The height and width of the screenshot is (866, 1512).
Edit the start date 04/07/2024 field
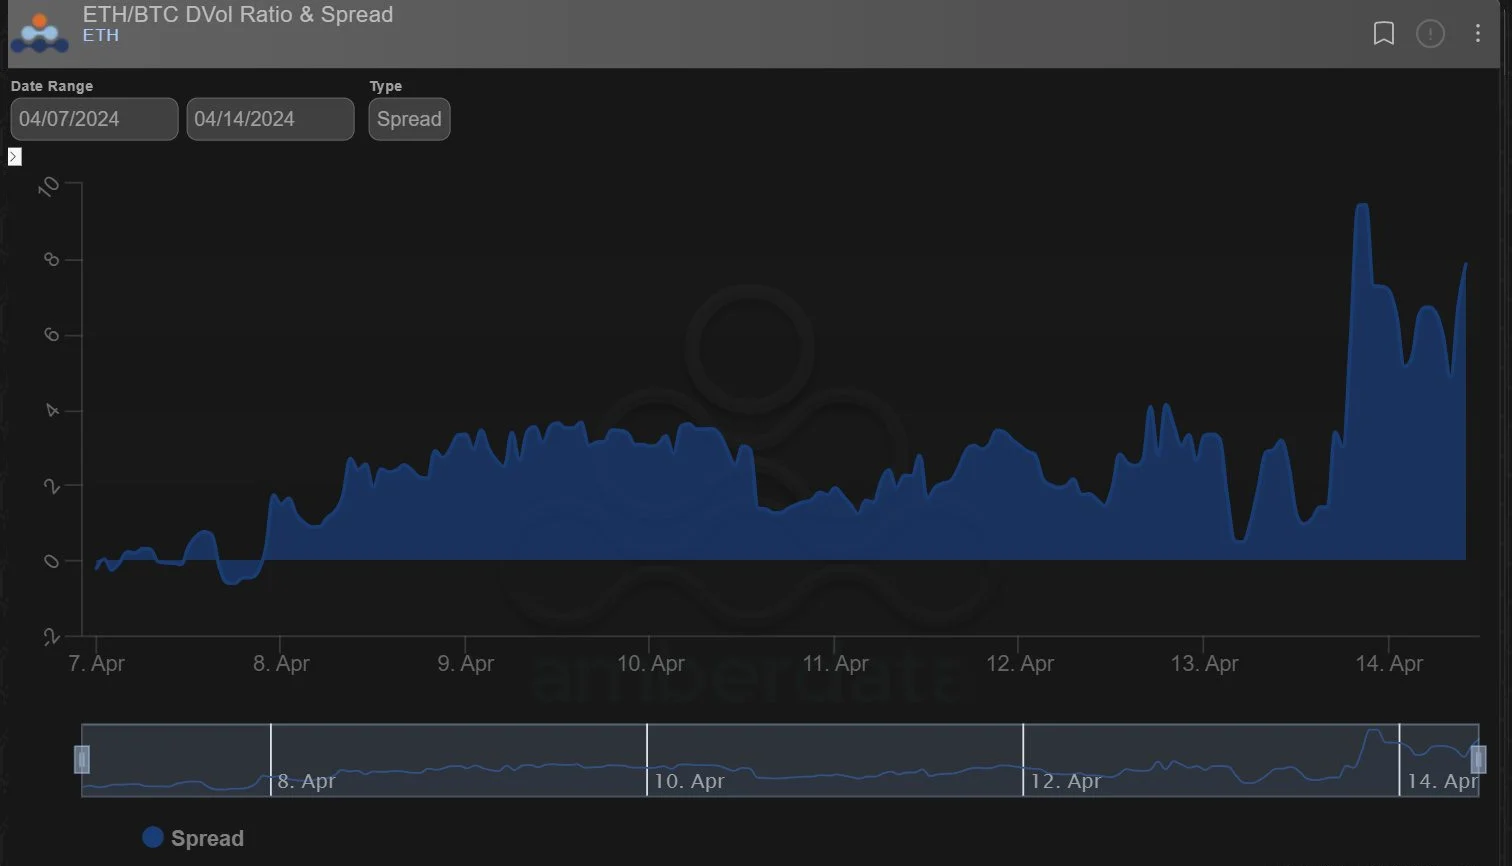pyautogui.click(x=94, y=119)
